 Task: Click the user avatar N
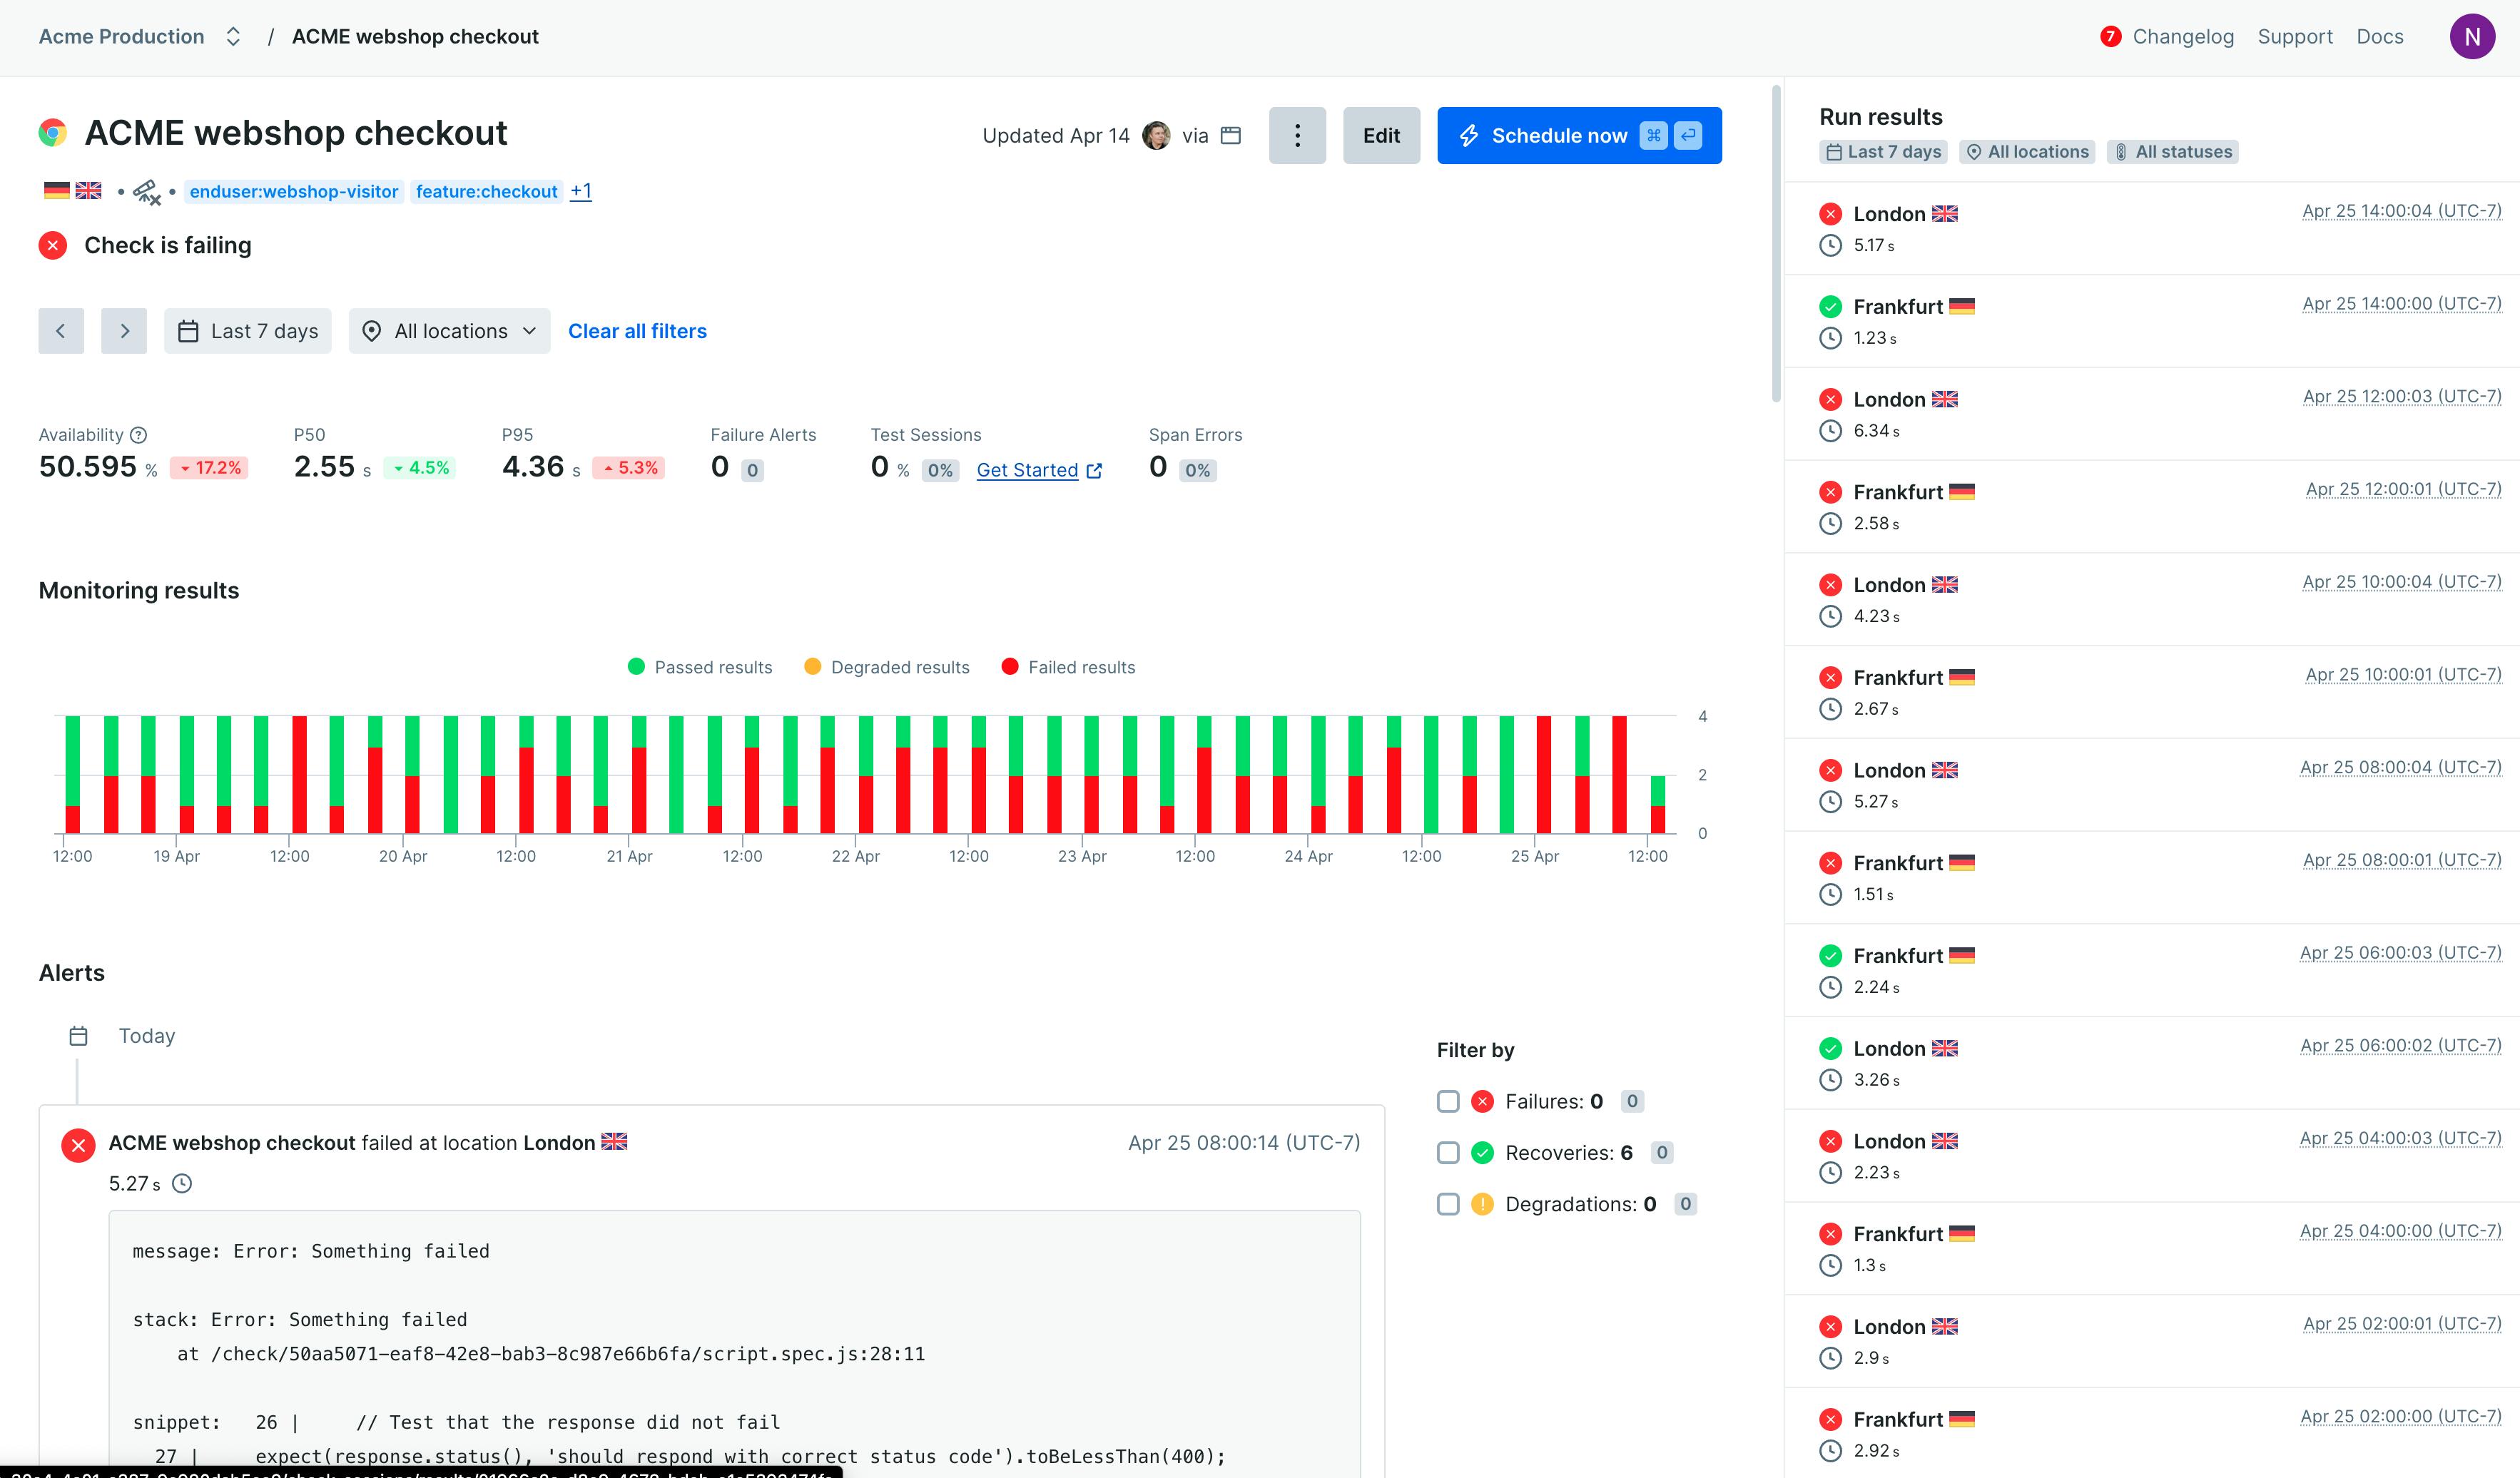2472,37
